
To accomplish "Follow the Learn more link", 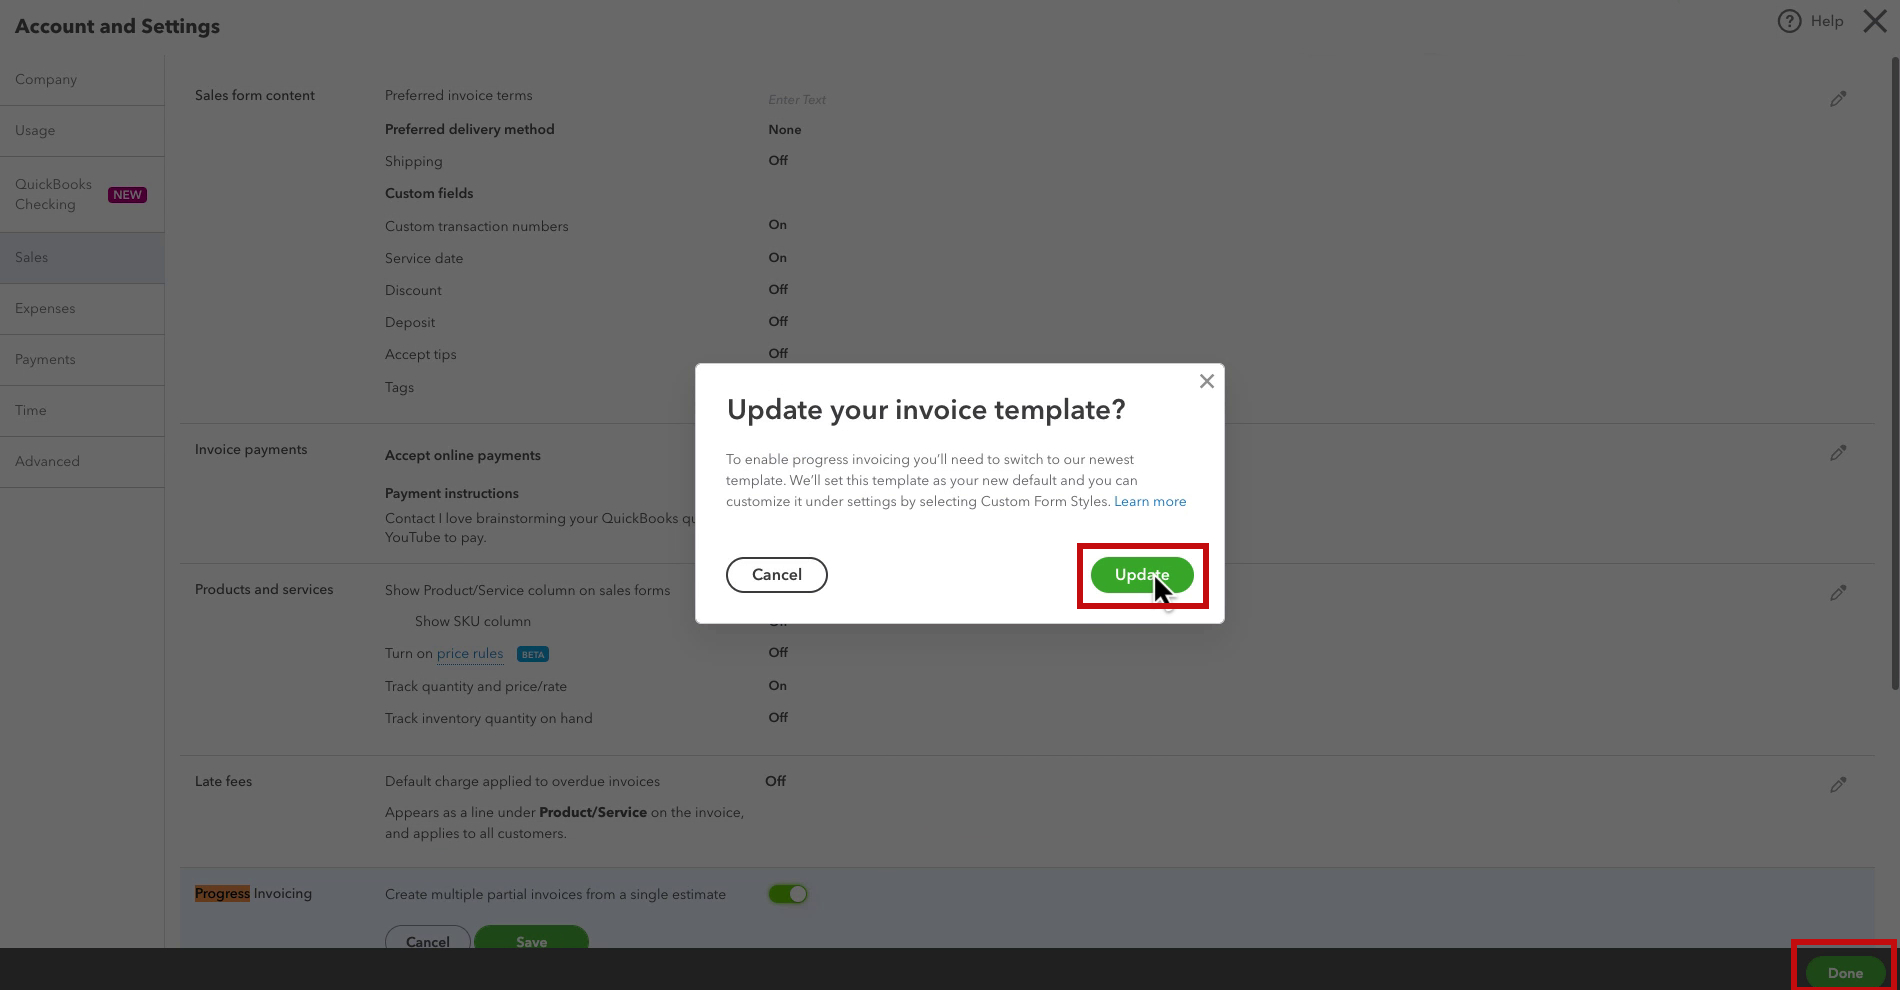I will coord(1150,502).
